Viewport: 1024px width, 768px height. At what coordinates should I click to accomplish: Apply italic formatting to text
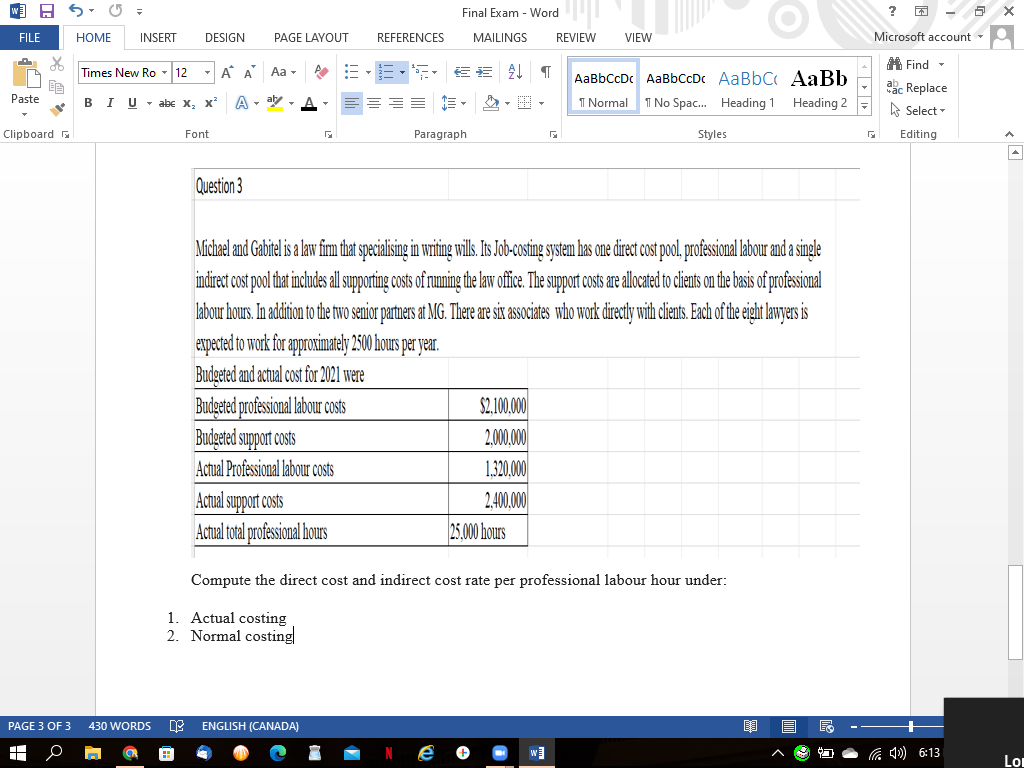coord(109,102)
